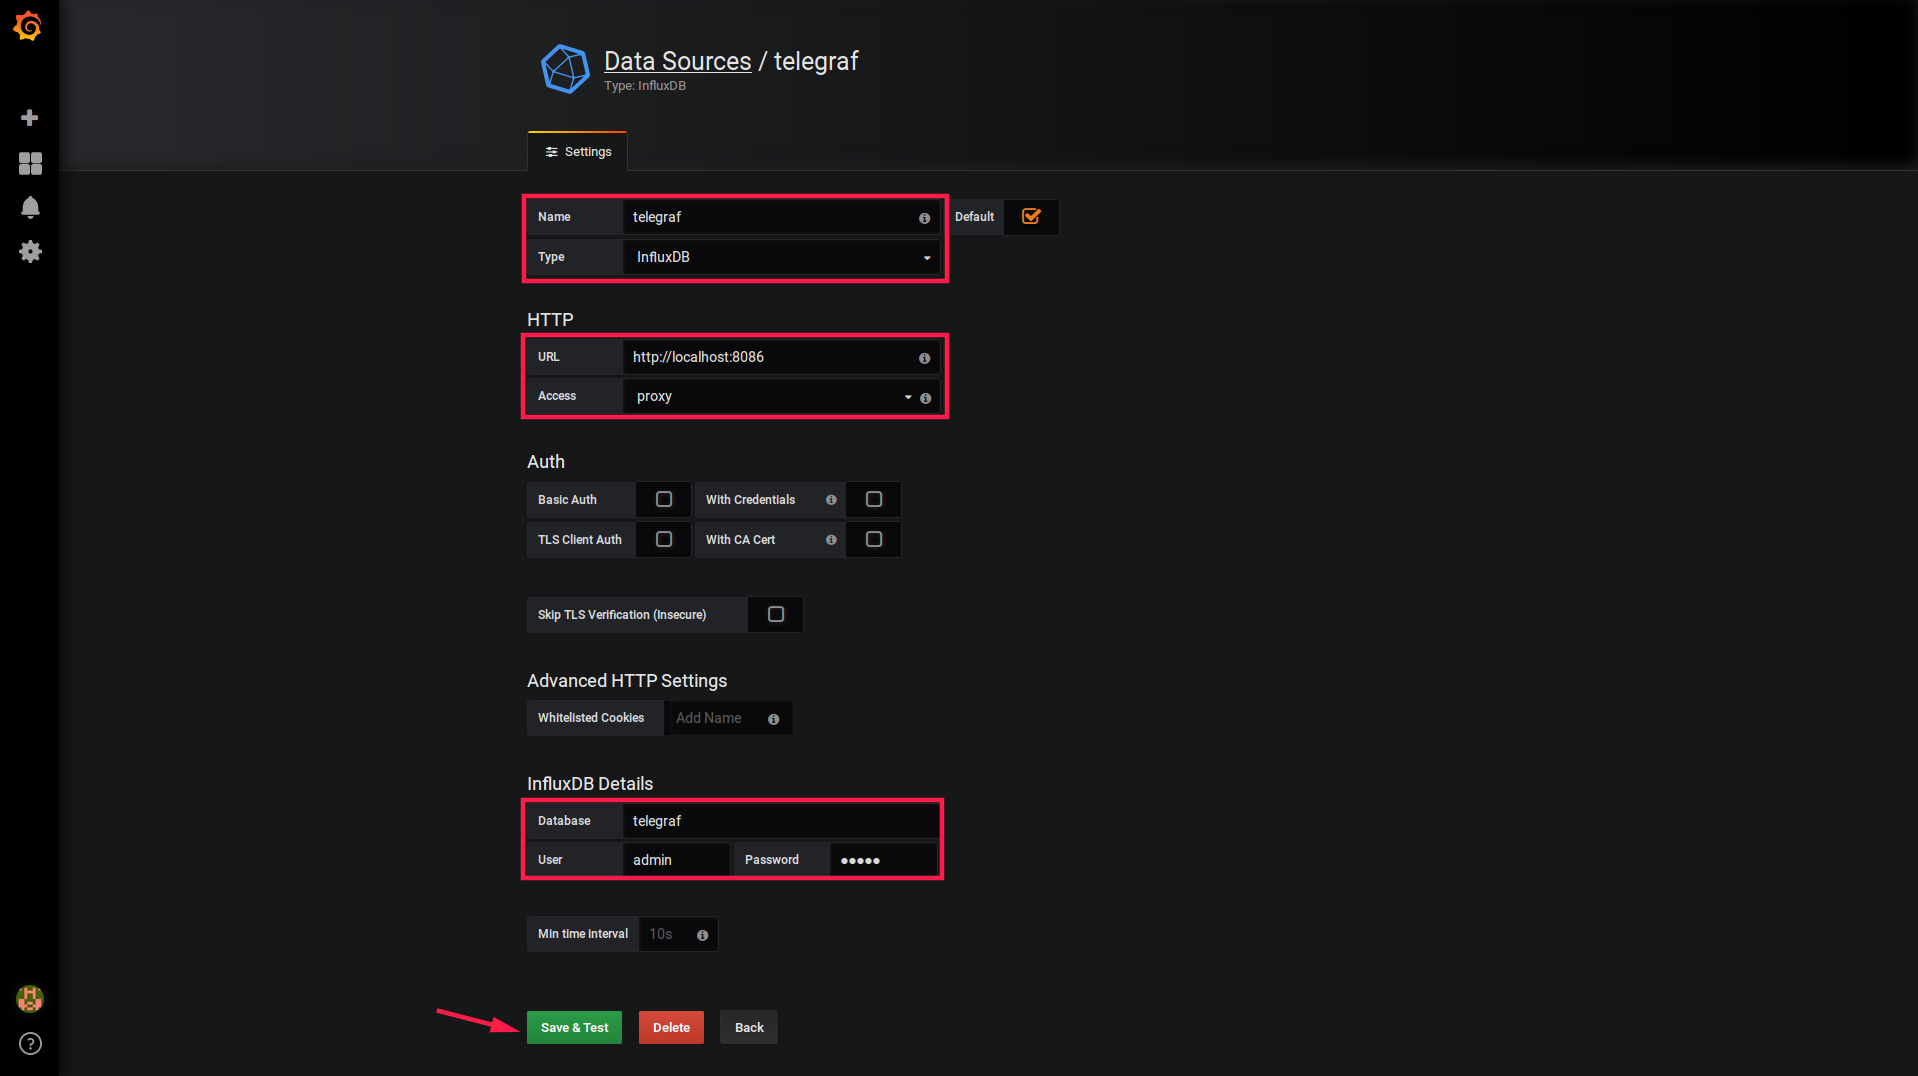
Task: Show info for With Credentials option
Action: (831, 500)
